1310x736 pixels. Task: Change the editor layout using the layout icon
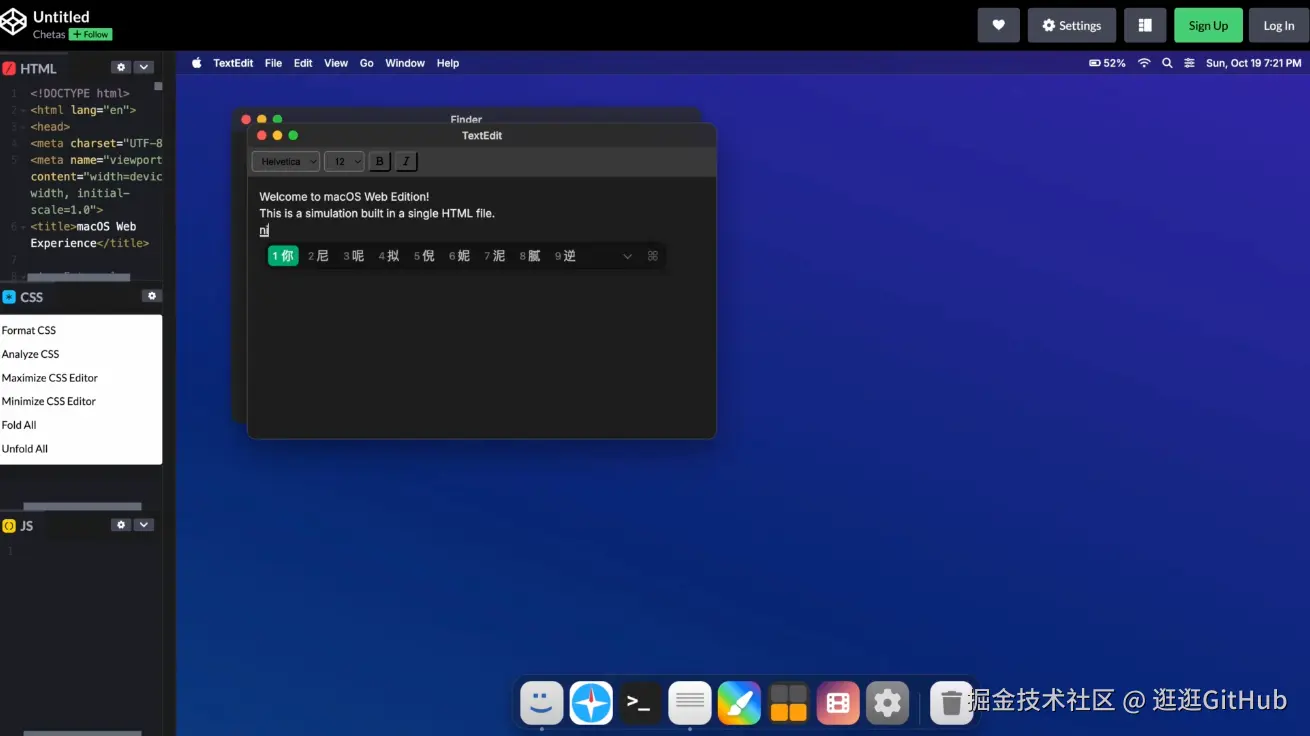point(1145,26)
